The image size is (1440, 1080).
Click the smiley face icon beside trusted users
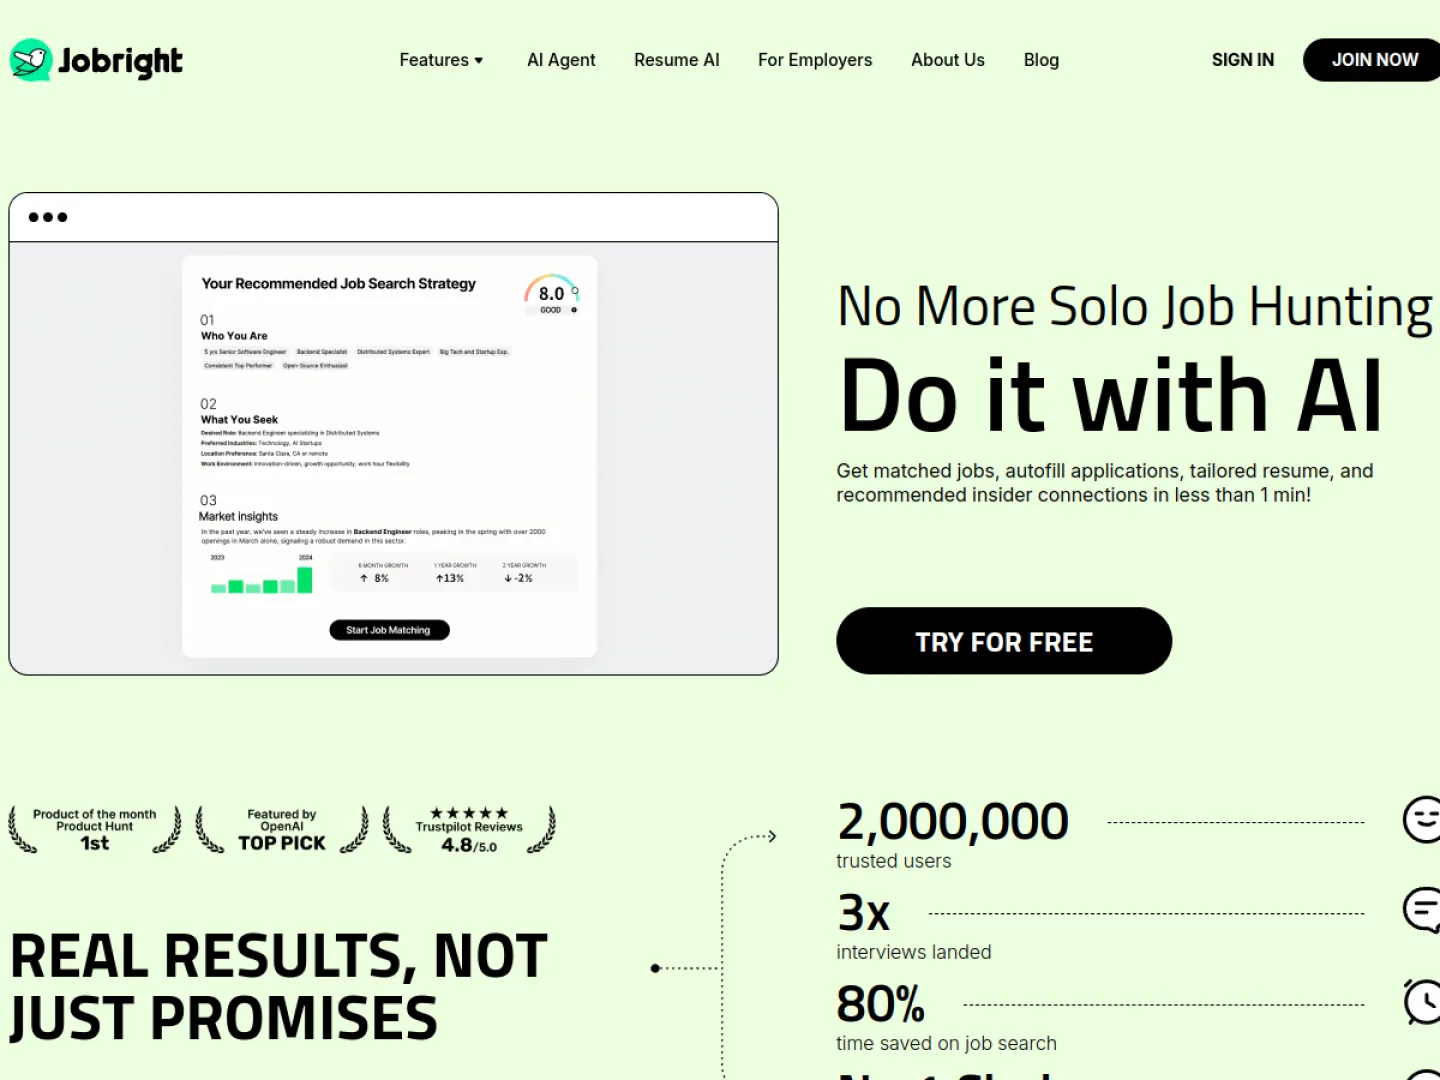click(1422, 820)
